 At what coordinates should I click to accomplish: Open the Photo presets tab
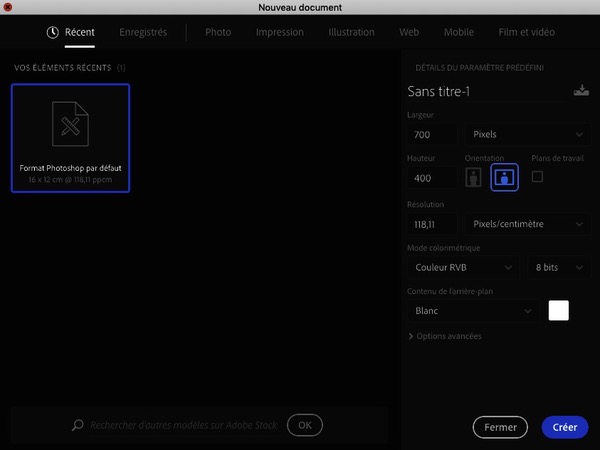tap(218, 32)
